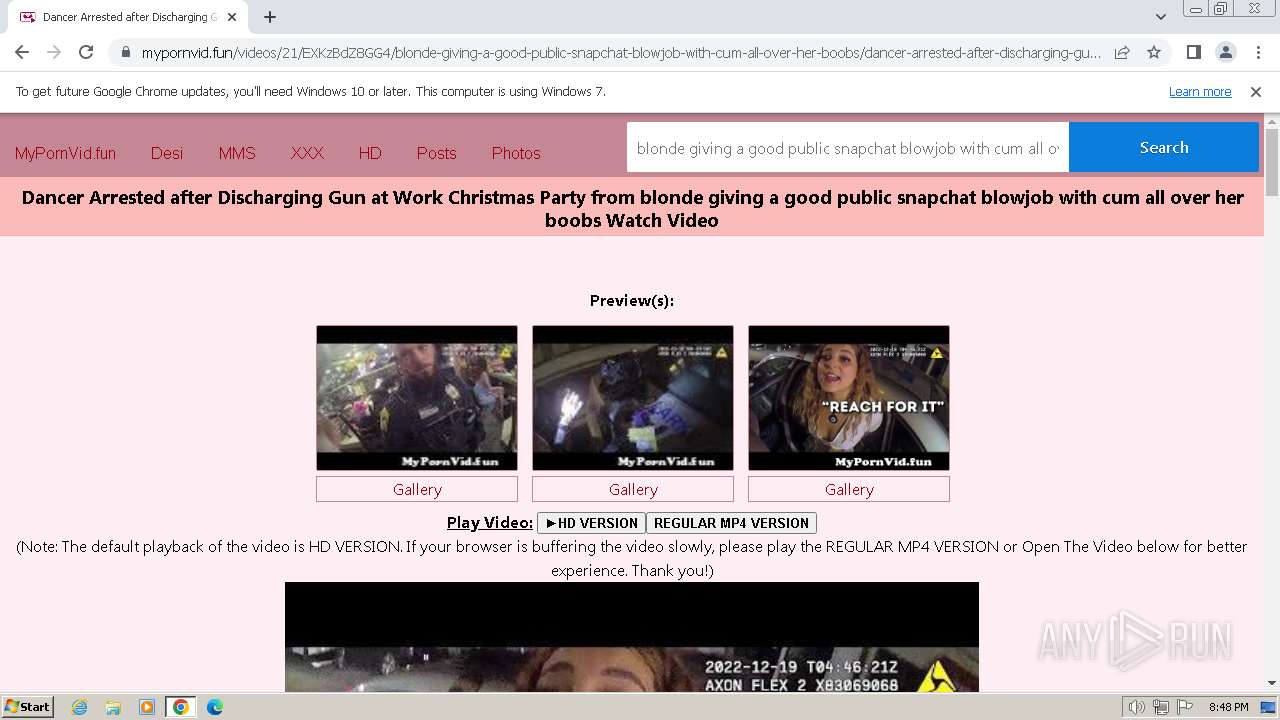The height and width of the screenshot is (720, 1280).
Task: Open the middle preview thumbnail
Action: 633,398
